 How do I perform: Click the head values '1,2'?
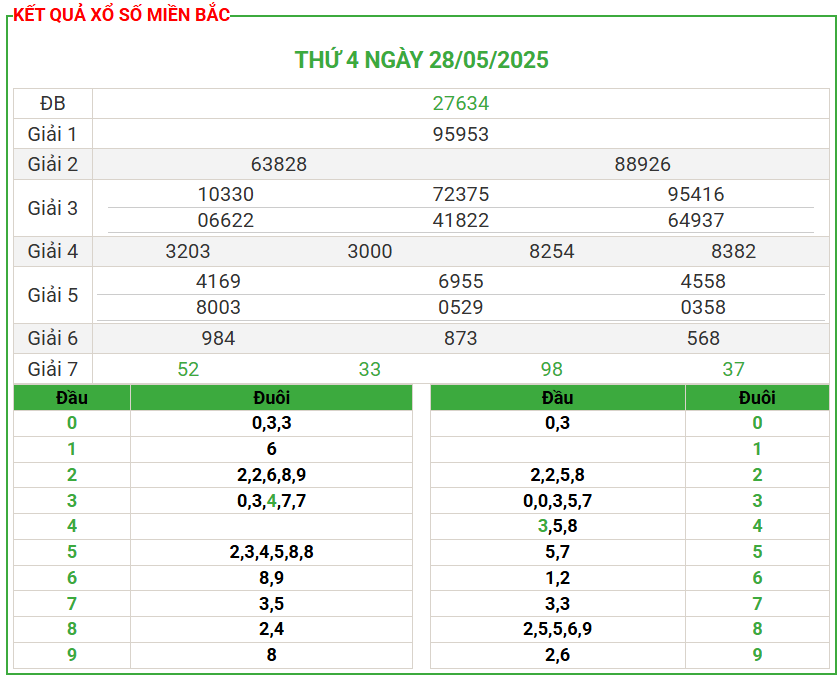[558, 577]
